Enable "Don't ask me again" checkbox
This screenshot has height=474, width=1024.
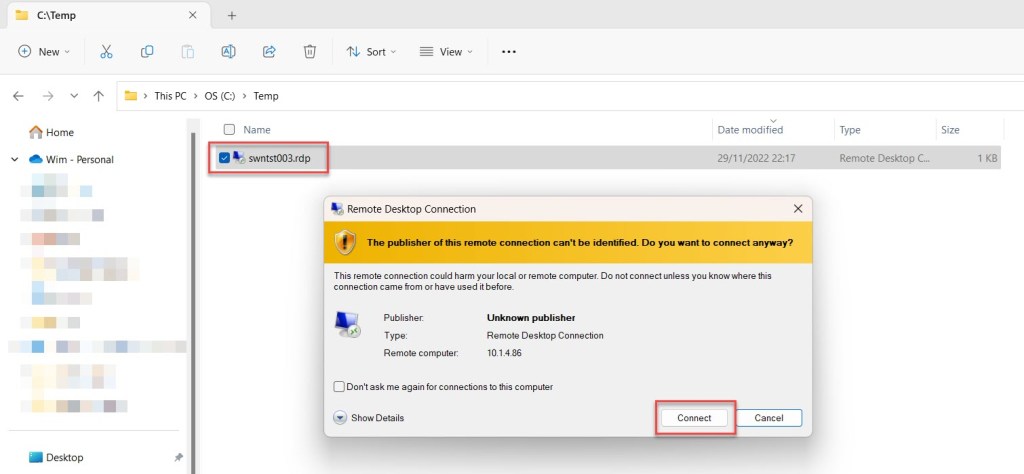(x=339, y=387)
